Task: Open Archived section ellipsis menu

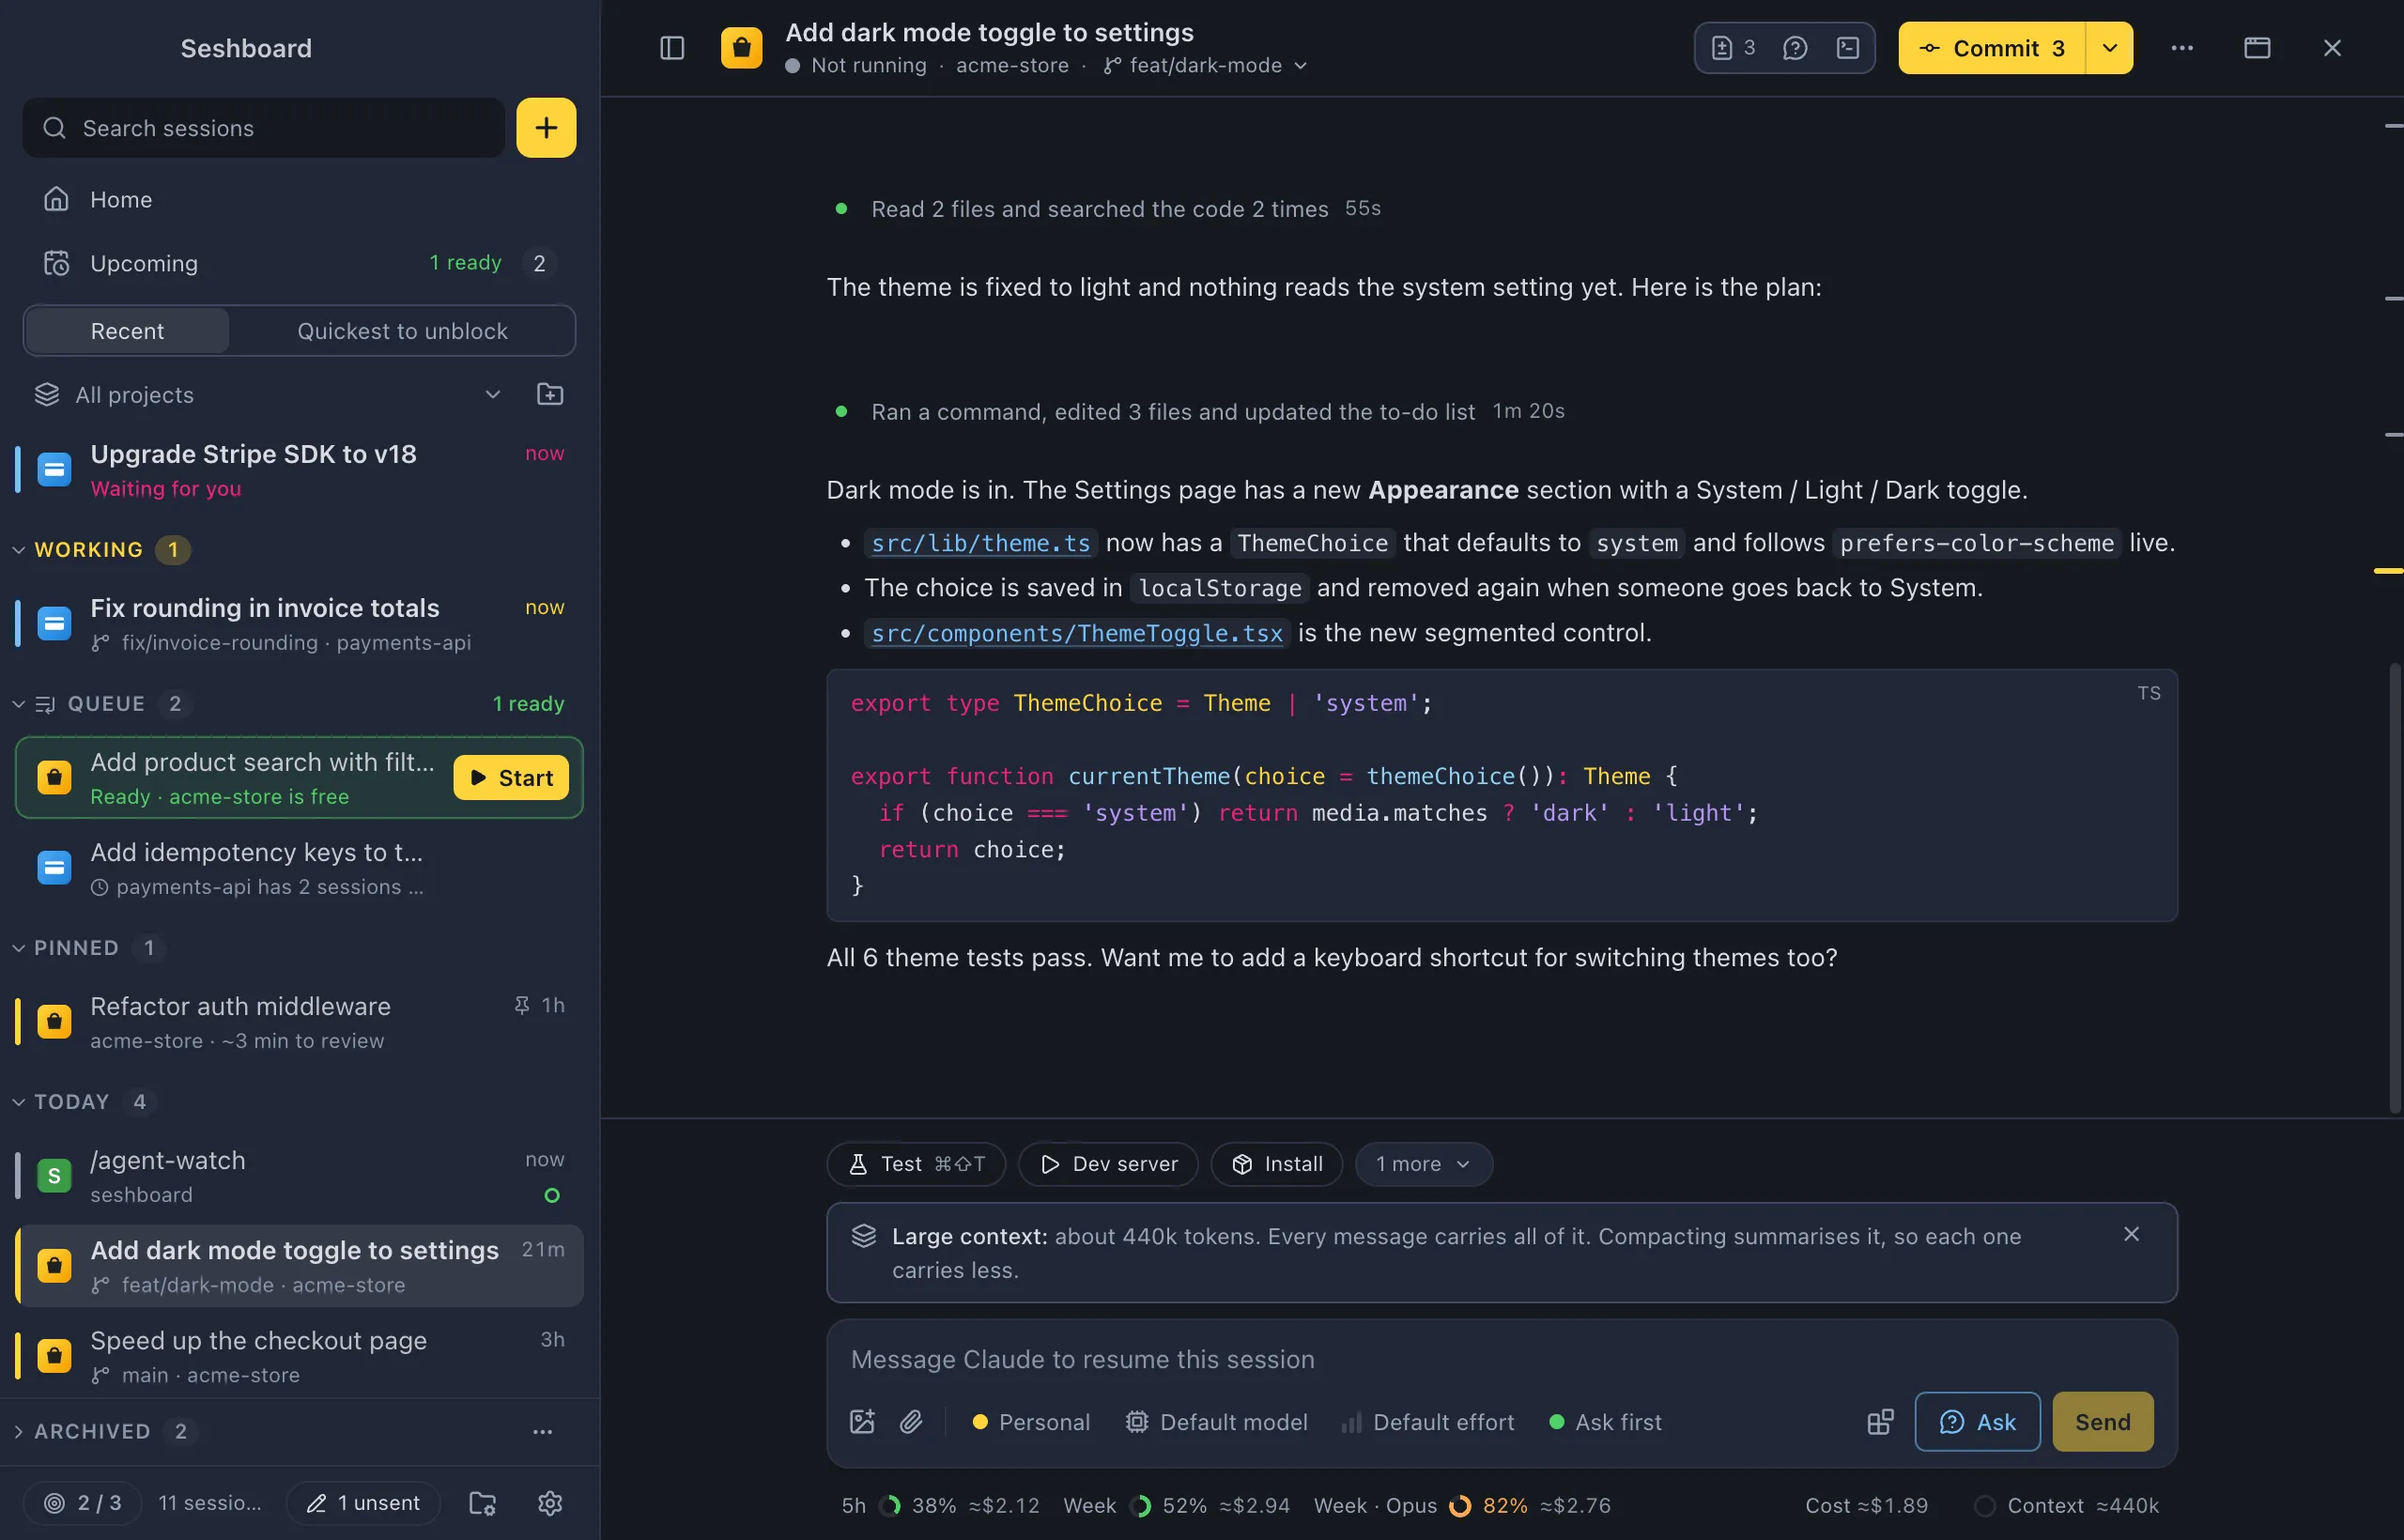Action: point(542,1431)
